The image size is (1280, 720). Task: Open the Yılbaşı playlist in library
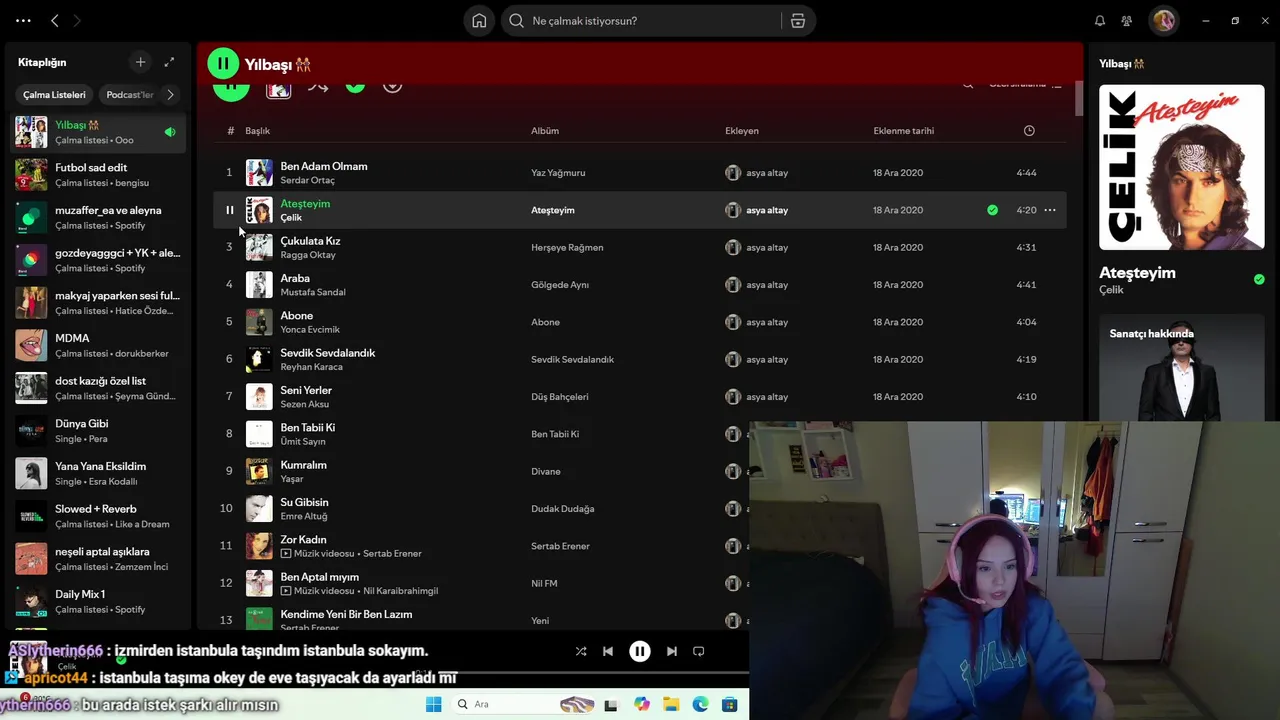coord(99,132)
